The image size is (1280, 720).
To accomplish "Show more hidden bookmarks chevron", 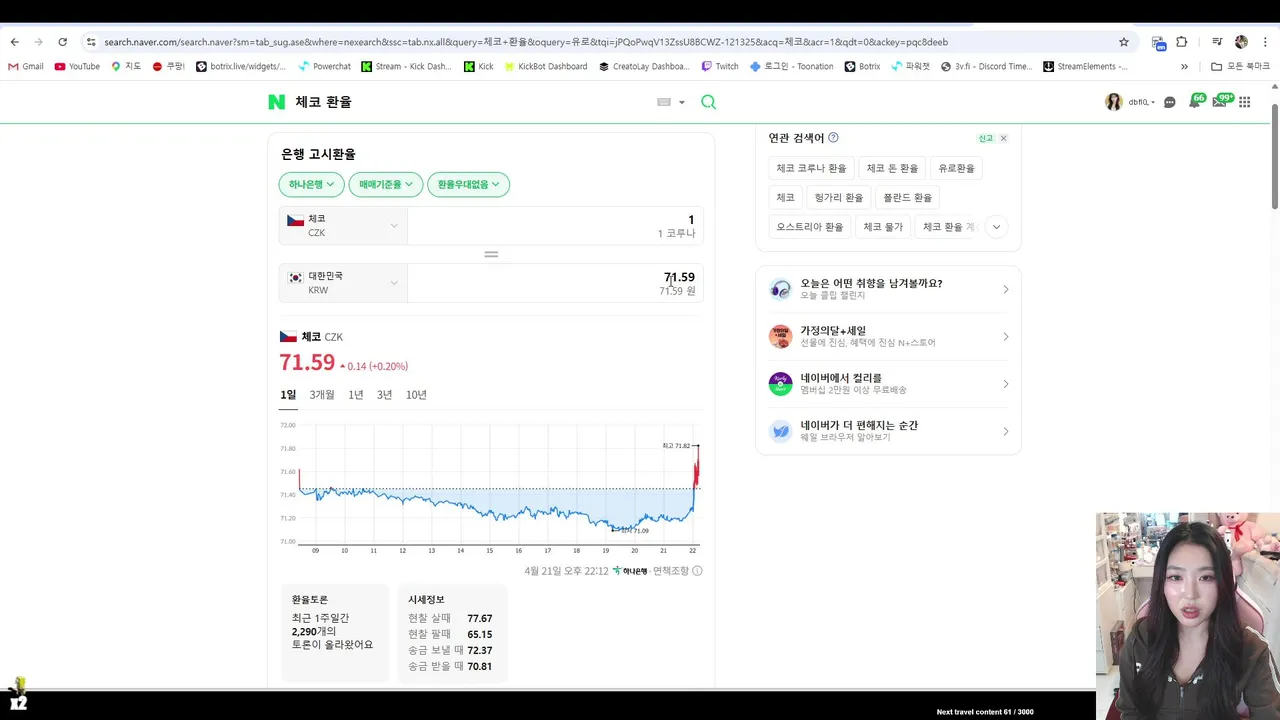I will click(x=1184, y=66).
